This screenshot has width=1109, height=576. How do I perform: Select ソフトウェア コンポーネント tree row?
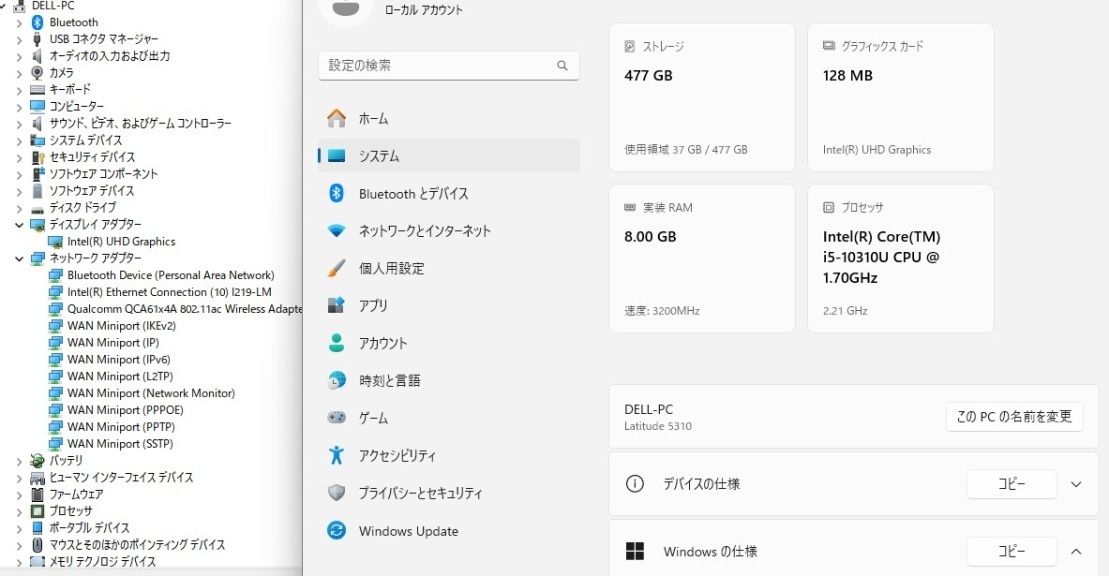tap(94, 174)
